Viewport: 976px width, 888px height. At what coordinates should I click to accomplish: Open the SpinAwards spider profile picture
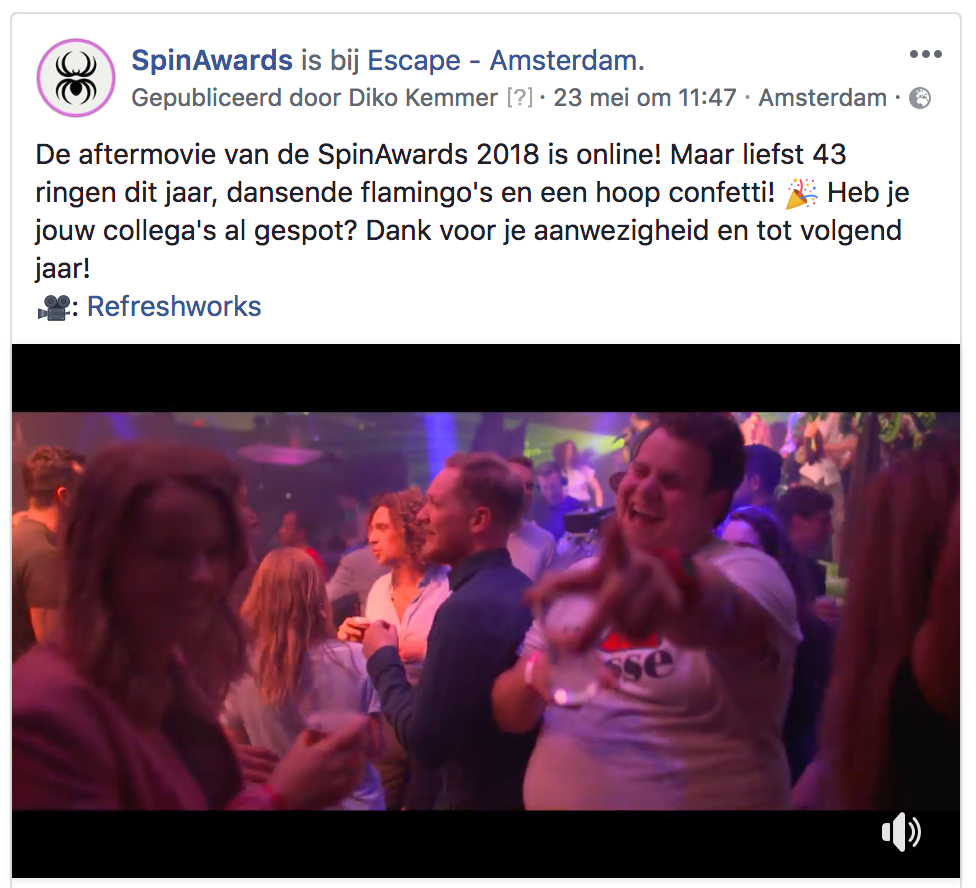click(x=76, y=78)
